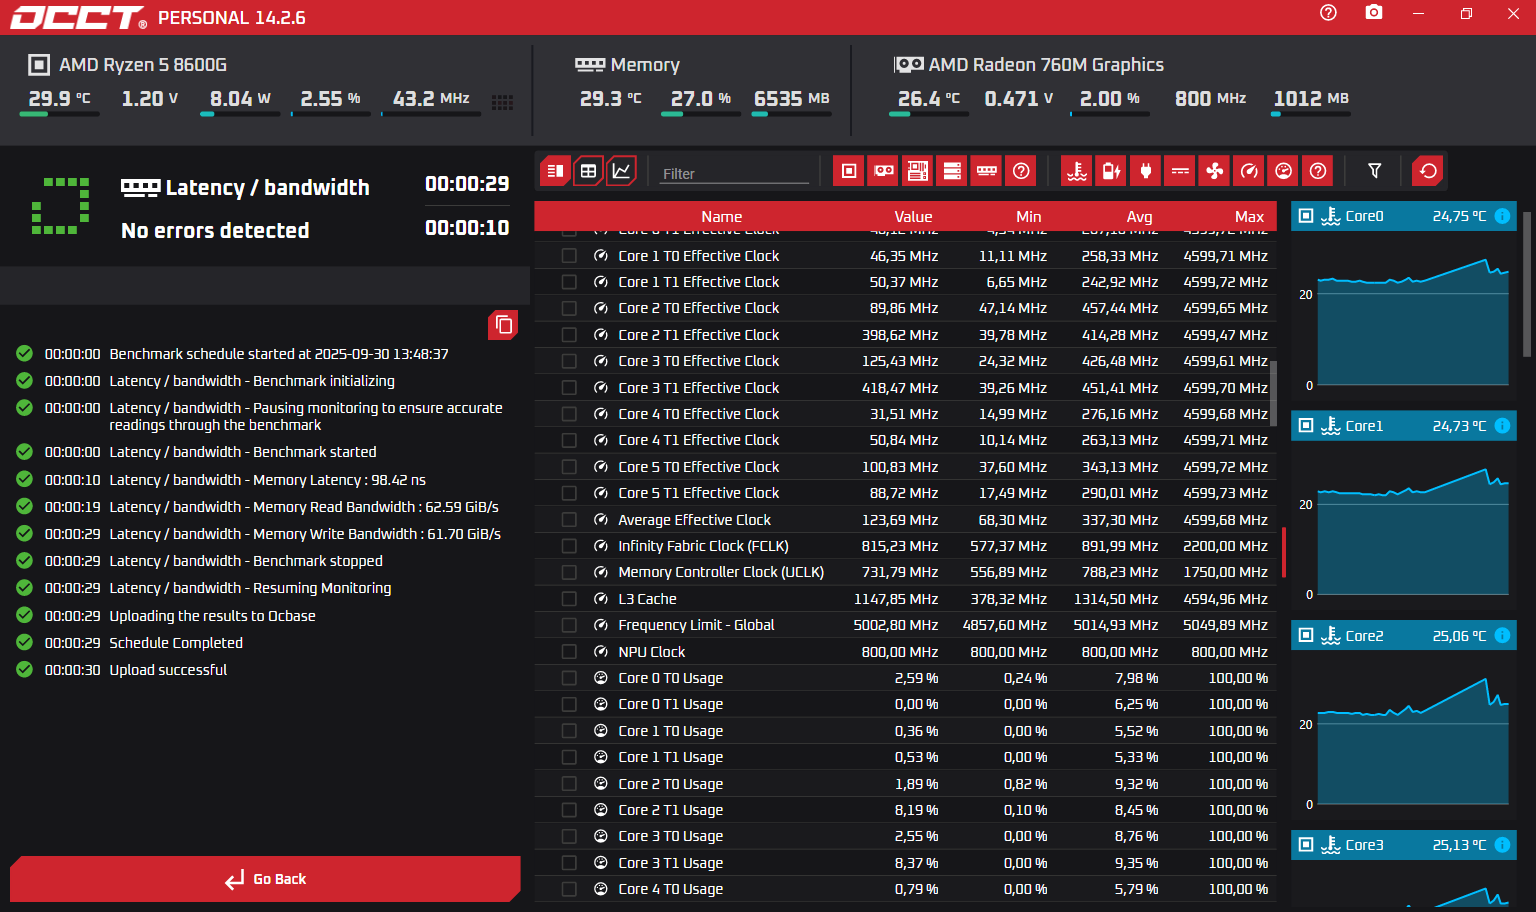
Task: Open the CPU core grid icon
Action: 503,102
